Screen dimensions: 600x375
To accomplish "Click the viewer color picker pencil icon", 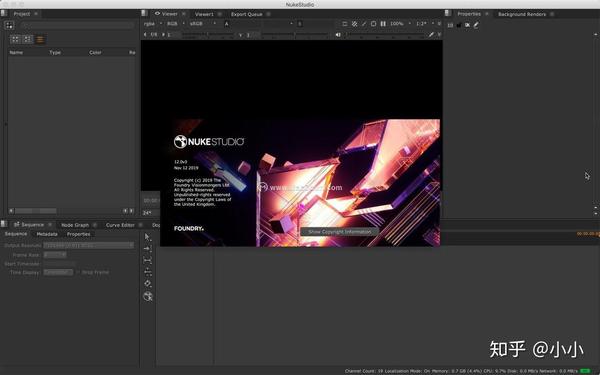I will 431,35.
